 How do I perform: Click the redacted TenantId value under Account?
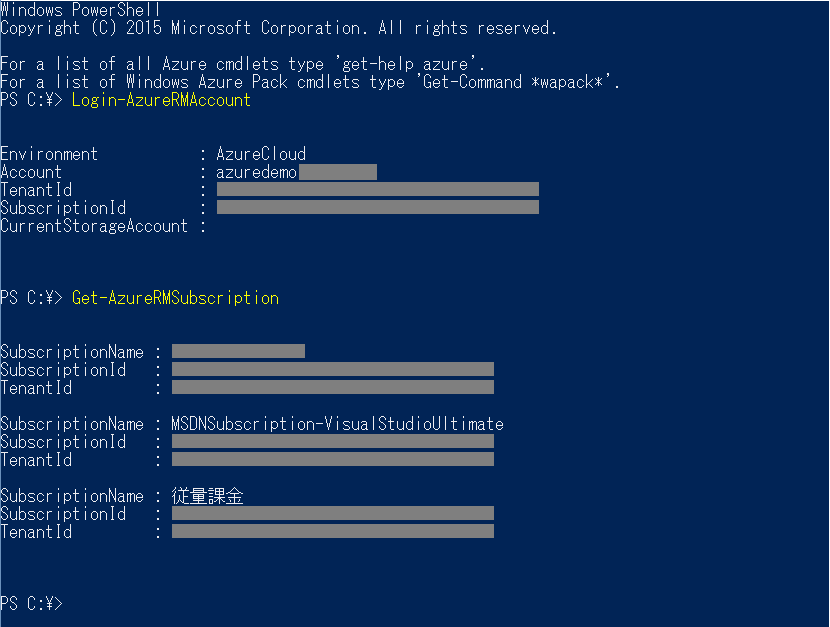pos(378,189)
